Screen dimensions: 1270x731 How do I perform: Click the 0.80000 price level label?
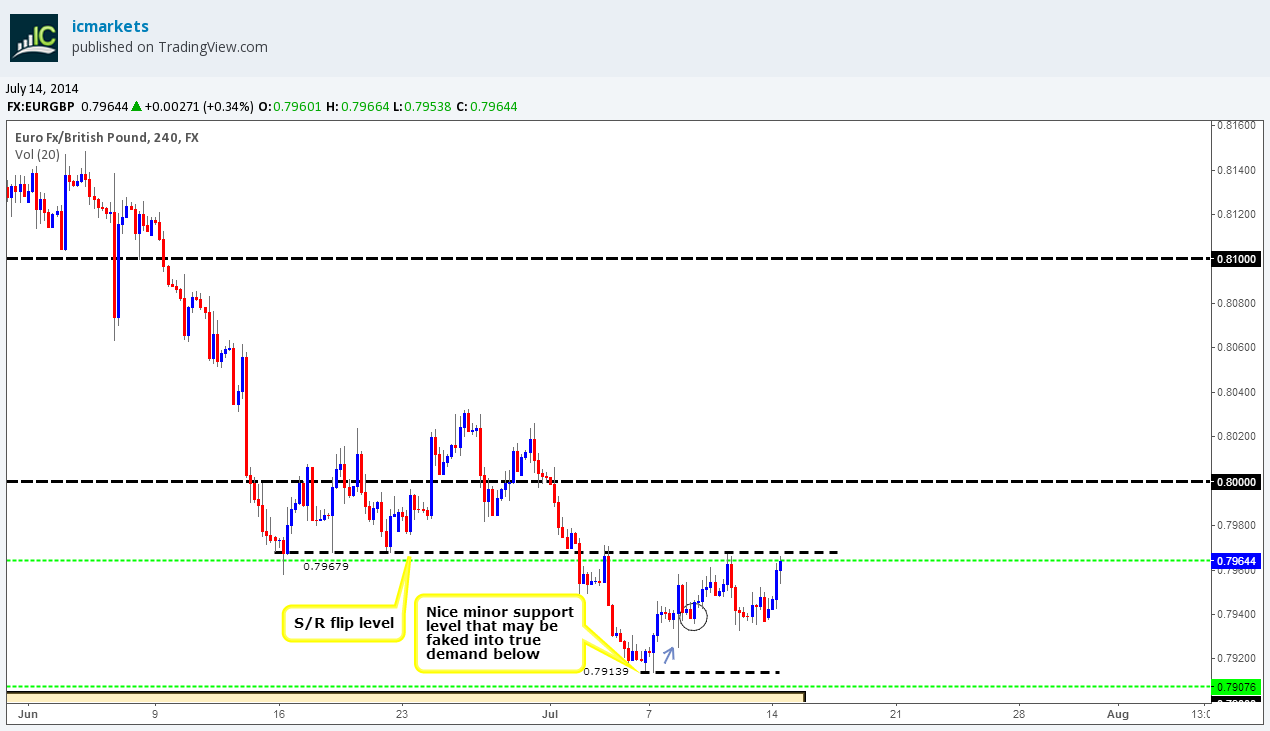coord(1237,482)
